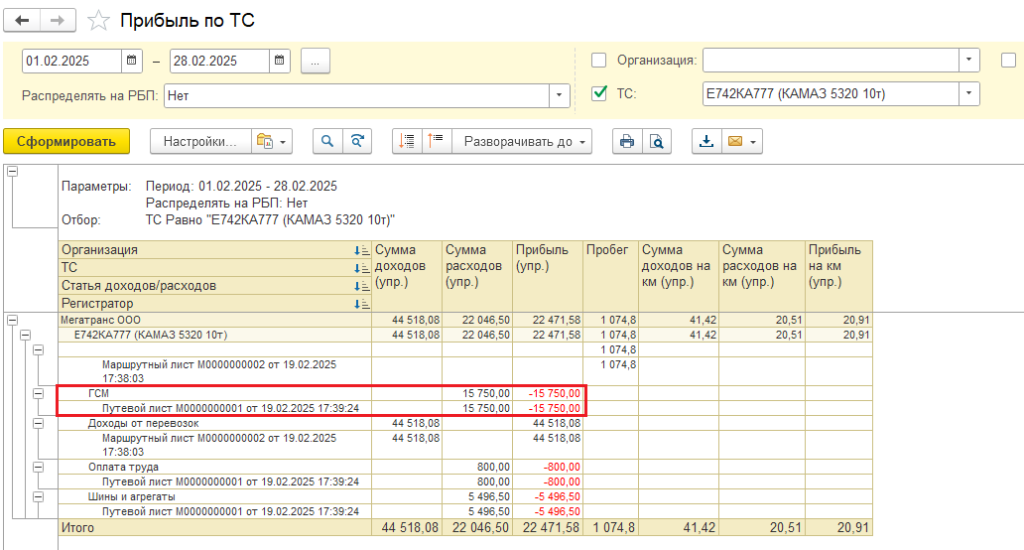Click the Find next icon in toolbar

point(357,141)
